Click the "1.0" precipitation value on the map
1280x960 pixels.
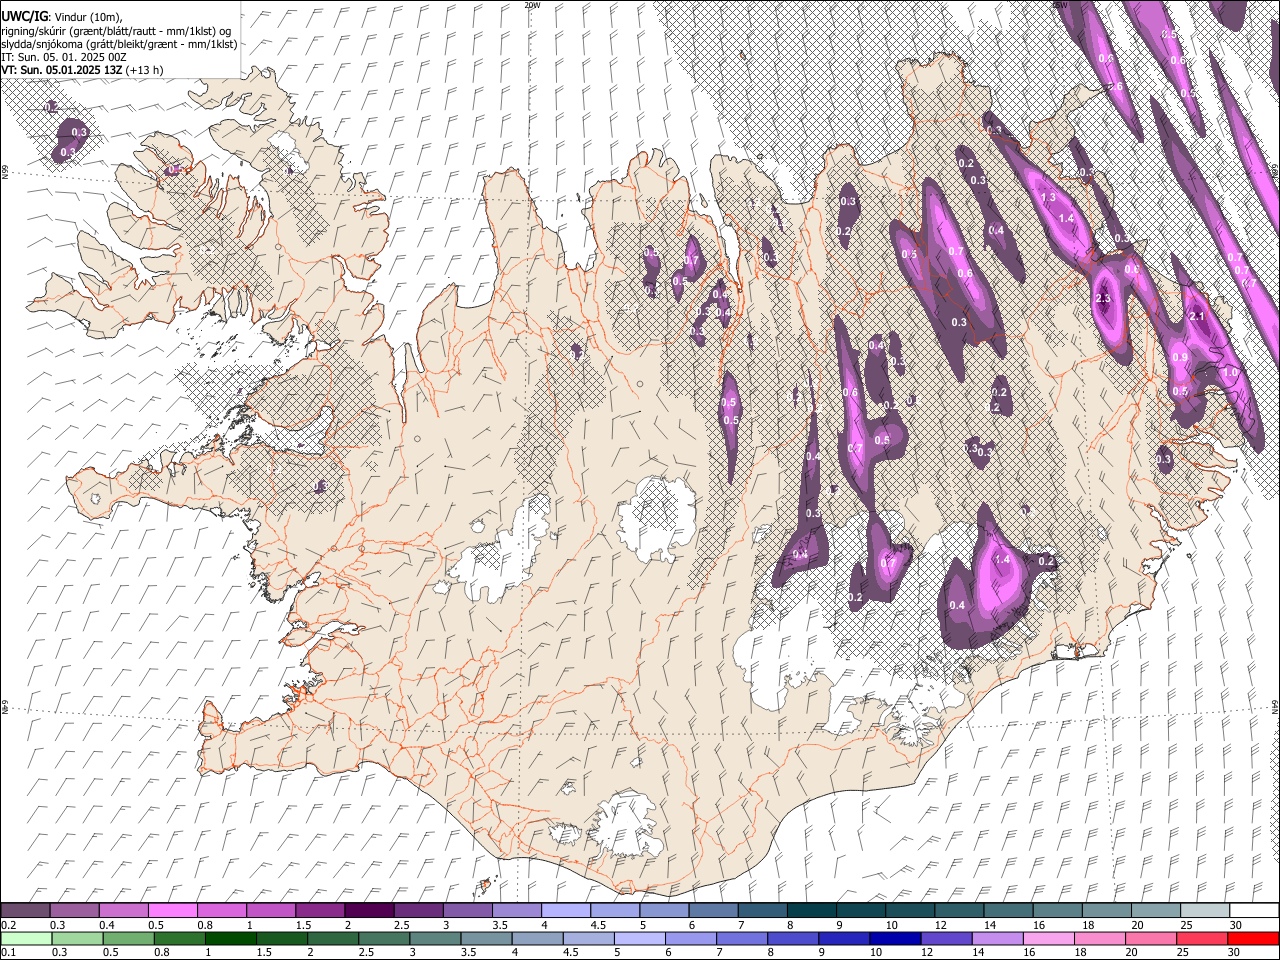(1230, 372)
